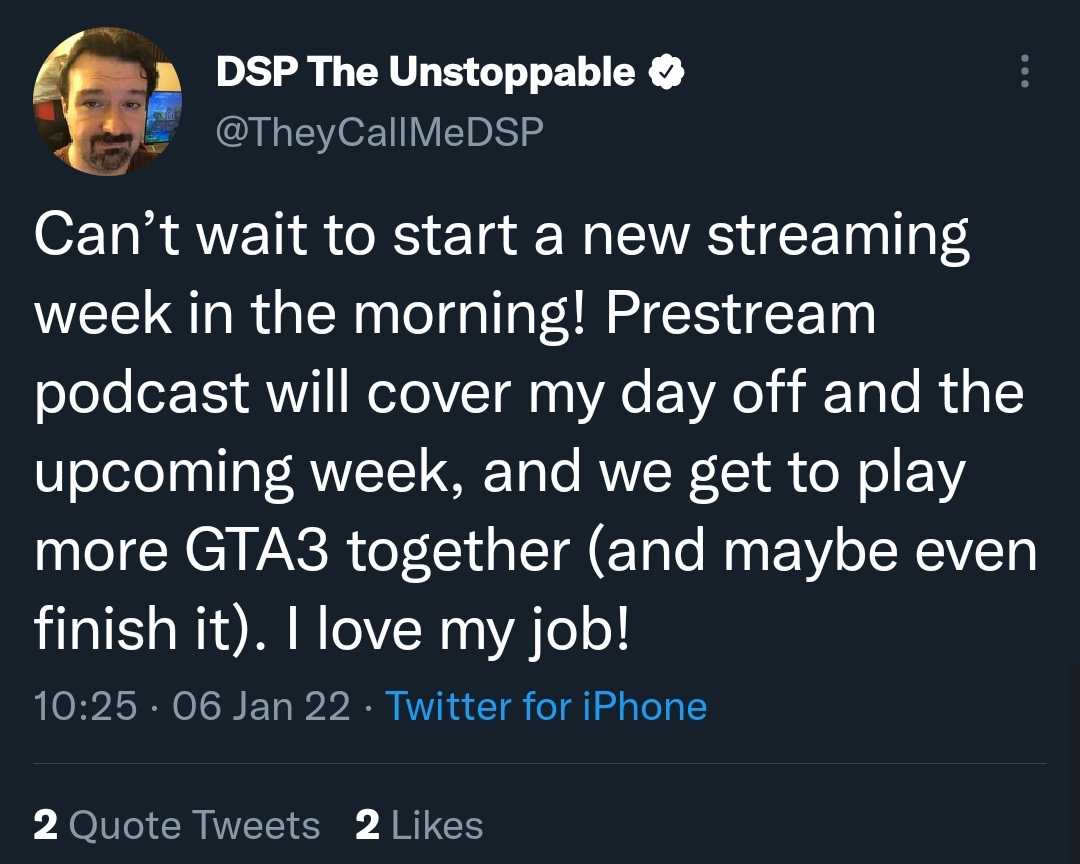The height and width of the screenshot is (864, 1080).
Task: Click the number before Quote Tweets
Action: pos(45,825)
